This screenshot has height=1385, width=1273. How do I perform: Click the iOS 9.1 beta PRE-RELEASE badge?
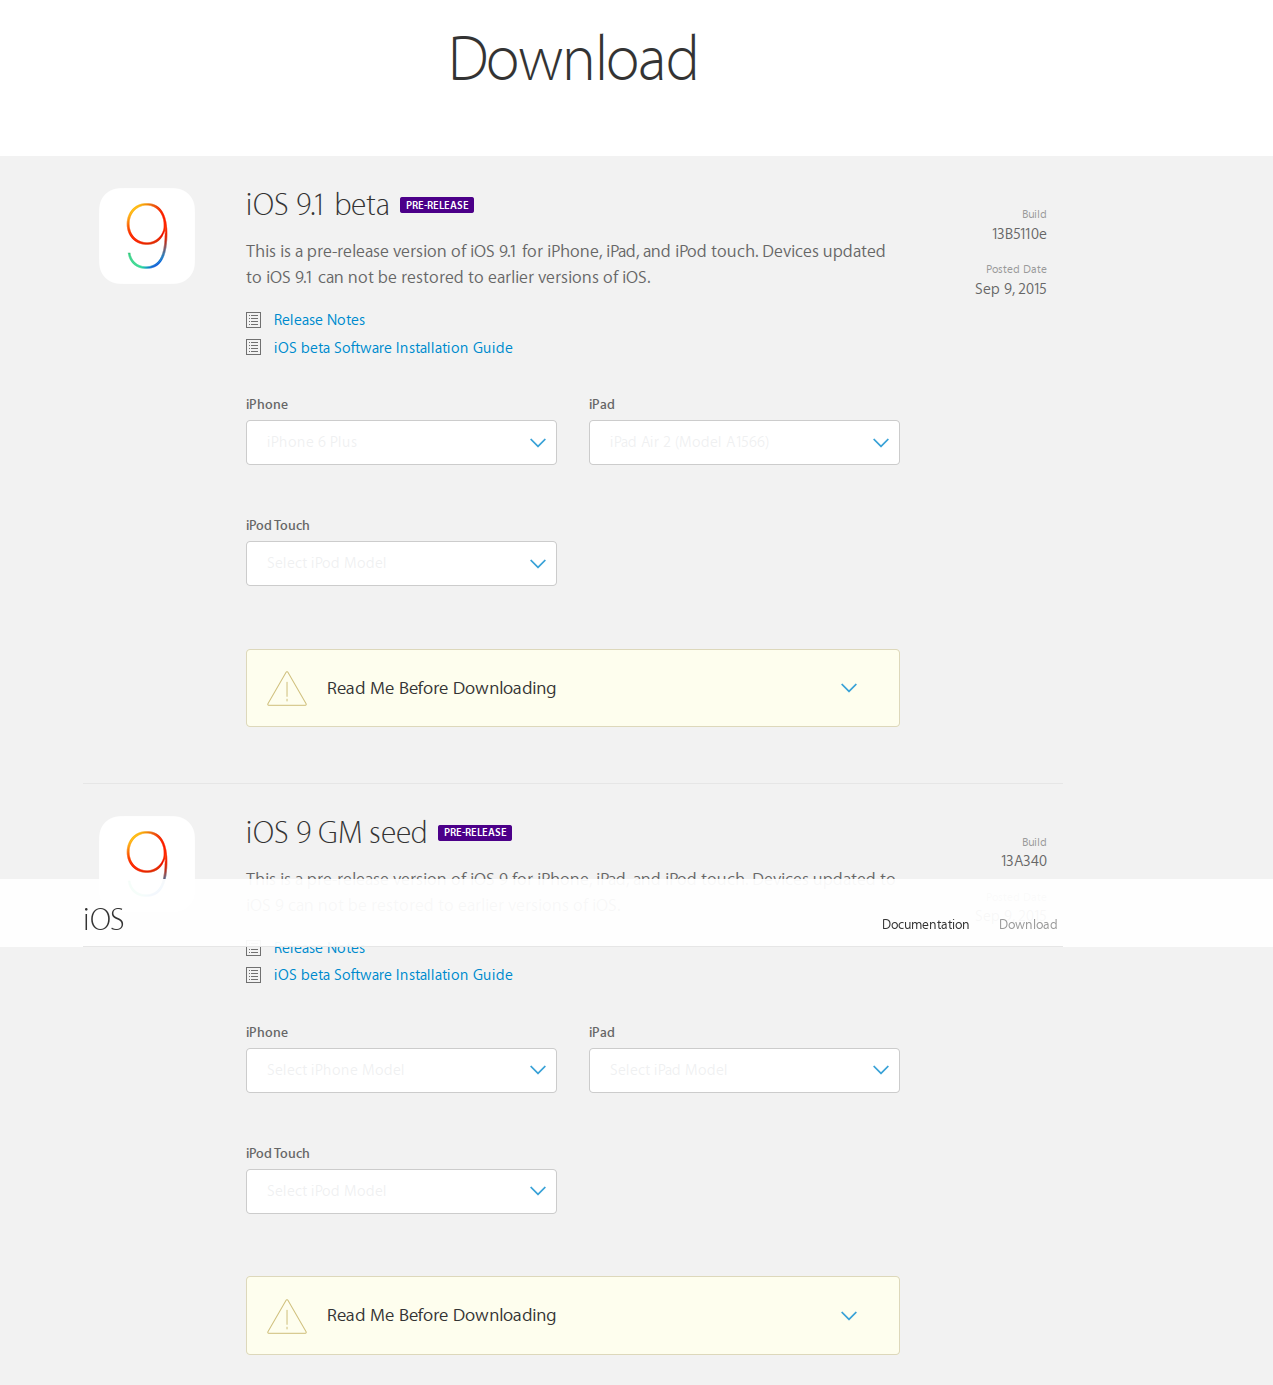pyautogui.click(x=437, y=205)
